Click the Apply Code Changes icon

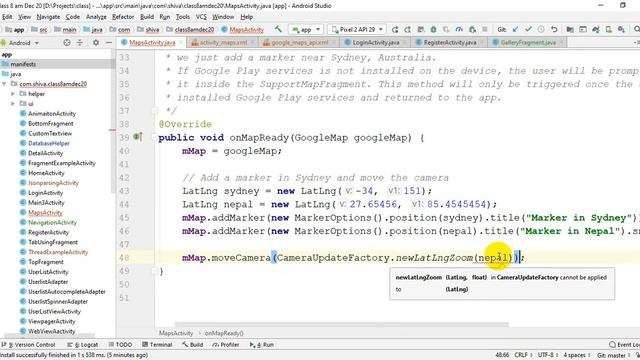coord(420,29)
